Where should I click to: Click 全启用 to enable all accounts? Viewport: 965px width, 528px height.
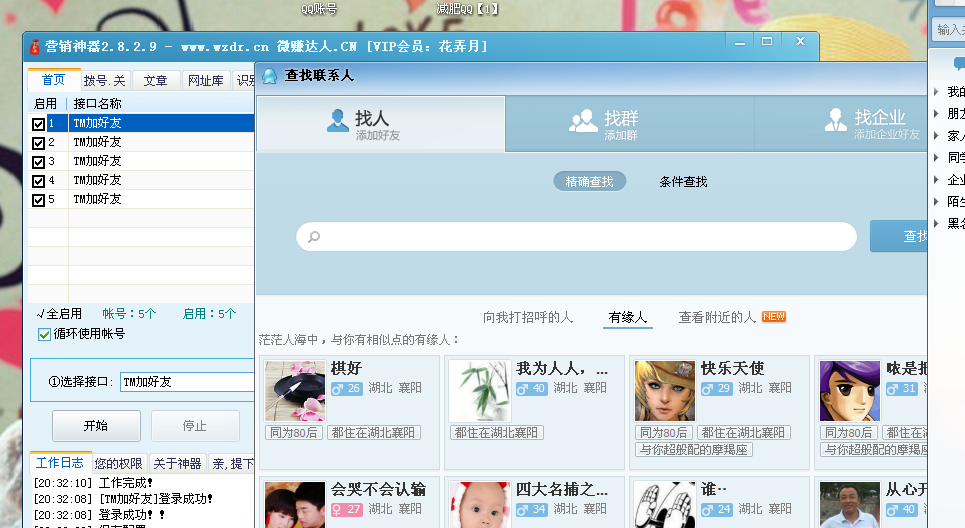click(59, 314)
